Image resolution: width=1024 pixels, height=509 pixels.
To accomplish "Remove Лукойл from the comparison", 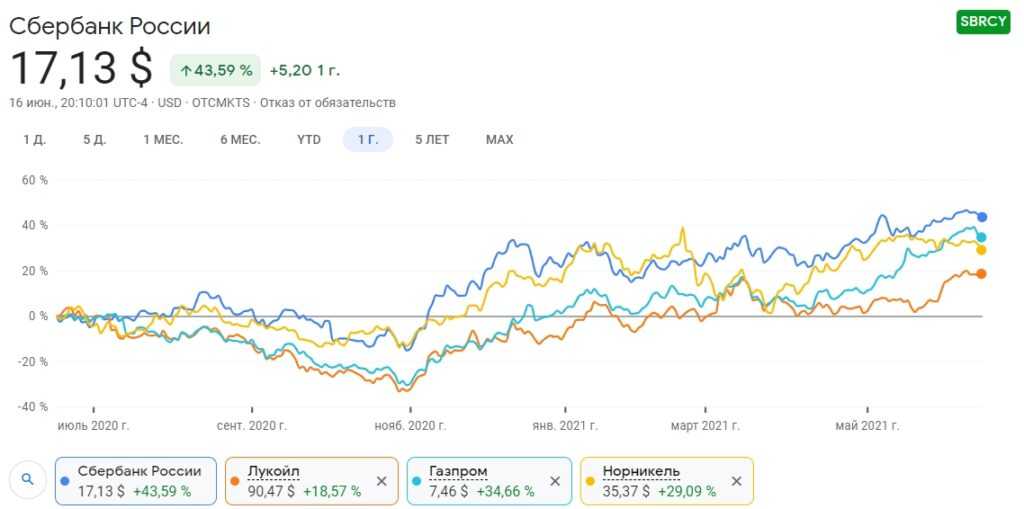I will tap(381, 481).
